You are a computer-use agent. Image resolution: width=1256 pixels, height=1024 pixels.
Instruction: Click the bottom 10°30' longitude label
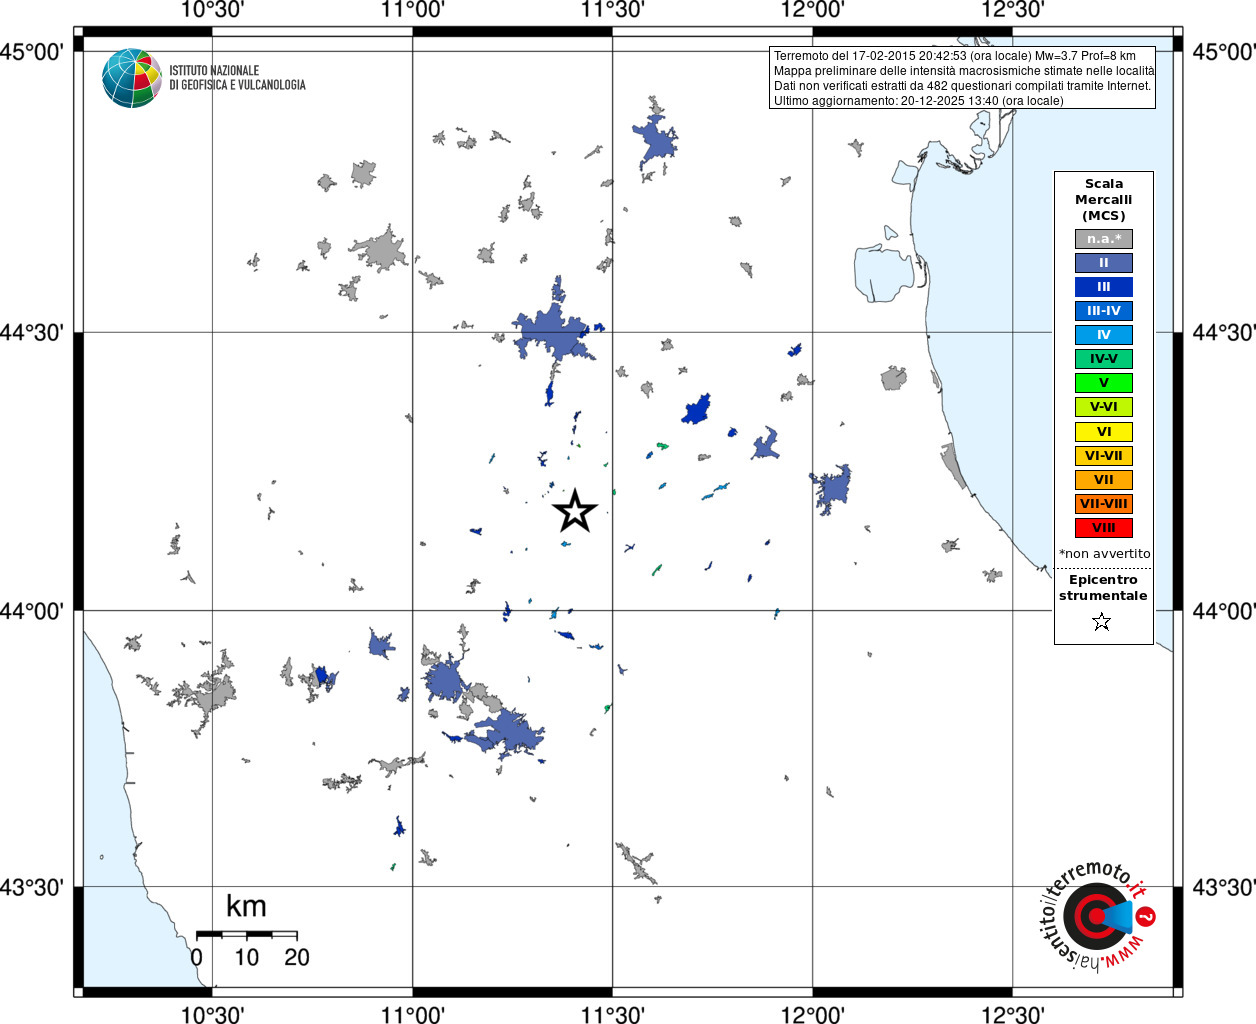(x=212, y=1014)
